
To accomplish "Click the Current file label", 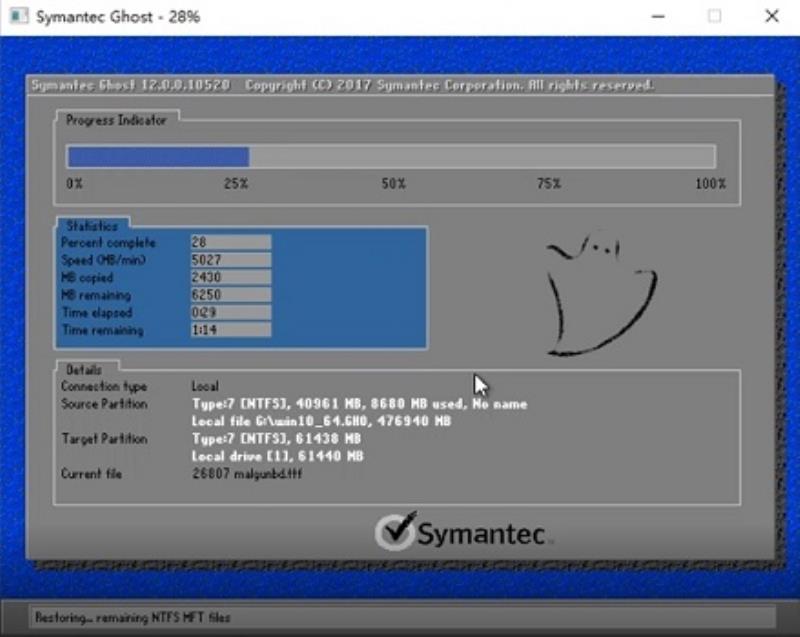I will tap(91, 474).
